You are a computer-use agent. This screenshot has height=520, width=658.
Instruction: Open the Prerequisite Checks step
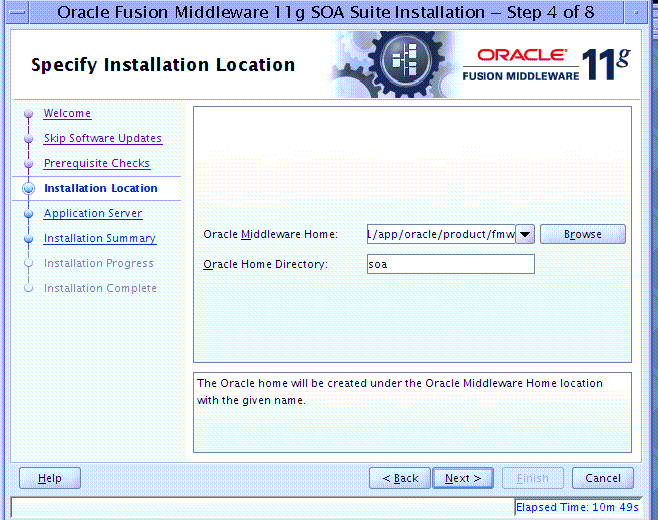point(97,163)
